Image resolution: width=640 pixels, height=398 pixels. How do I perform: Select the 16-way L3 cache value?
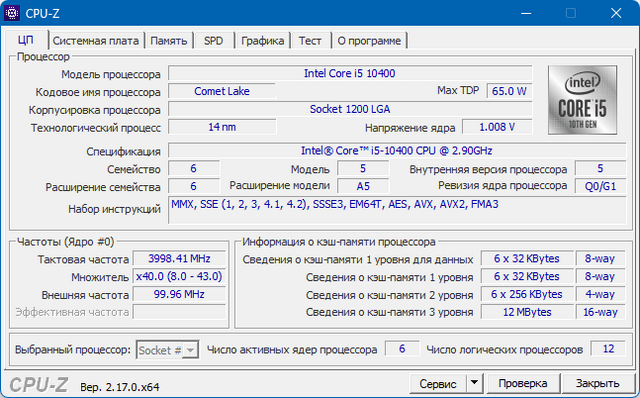click(x=600, y=312)
